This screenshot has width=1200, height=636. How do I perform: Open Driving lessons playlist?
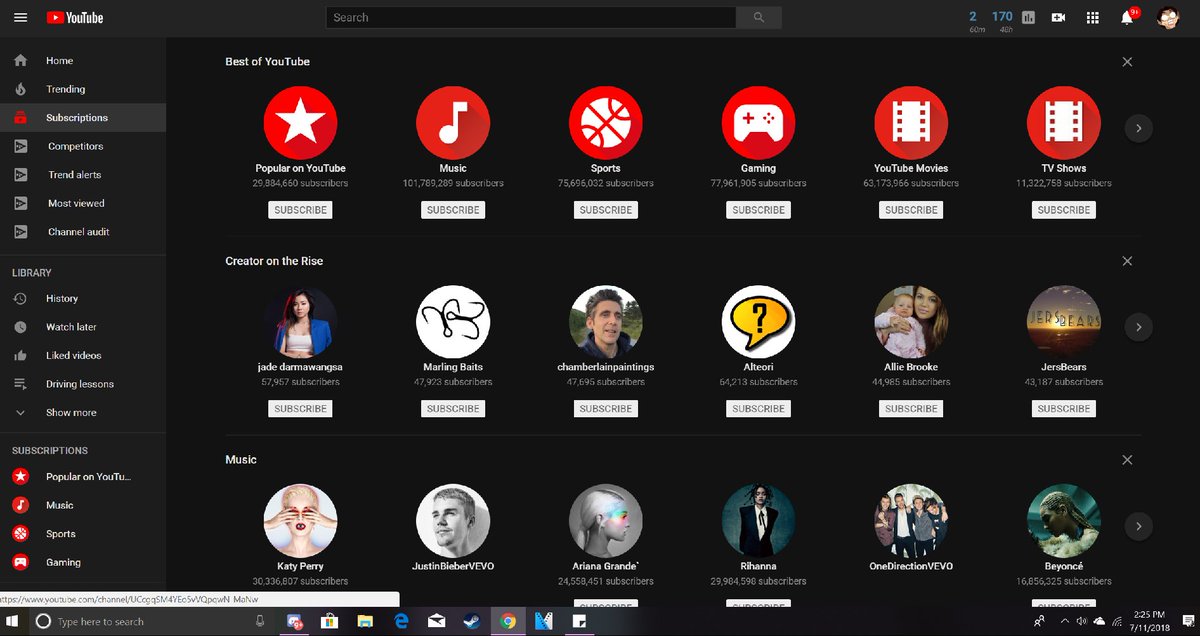[x=82, y=384]
